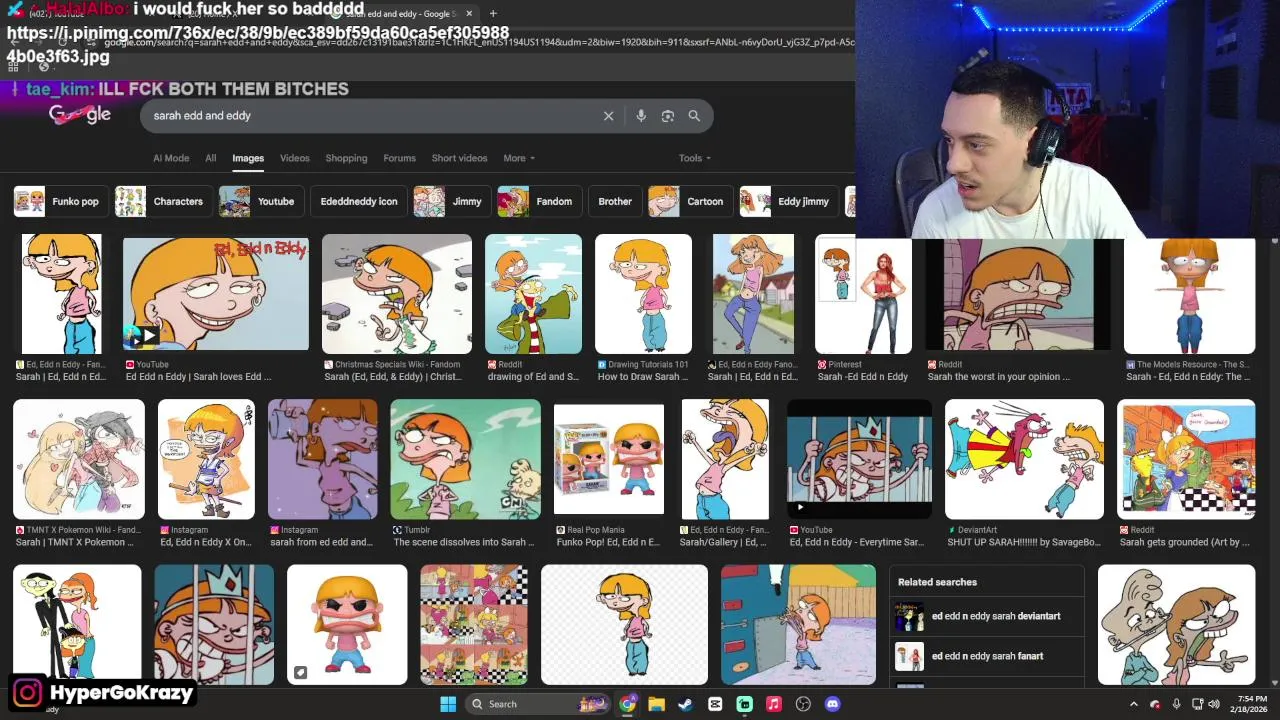This screenshot has width=1280, height=720.
Task: Switch to the Videos tab
Action: [294, 158]
